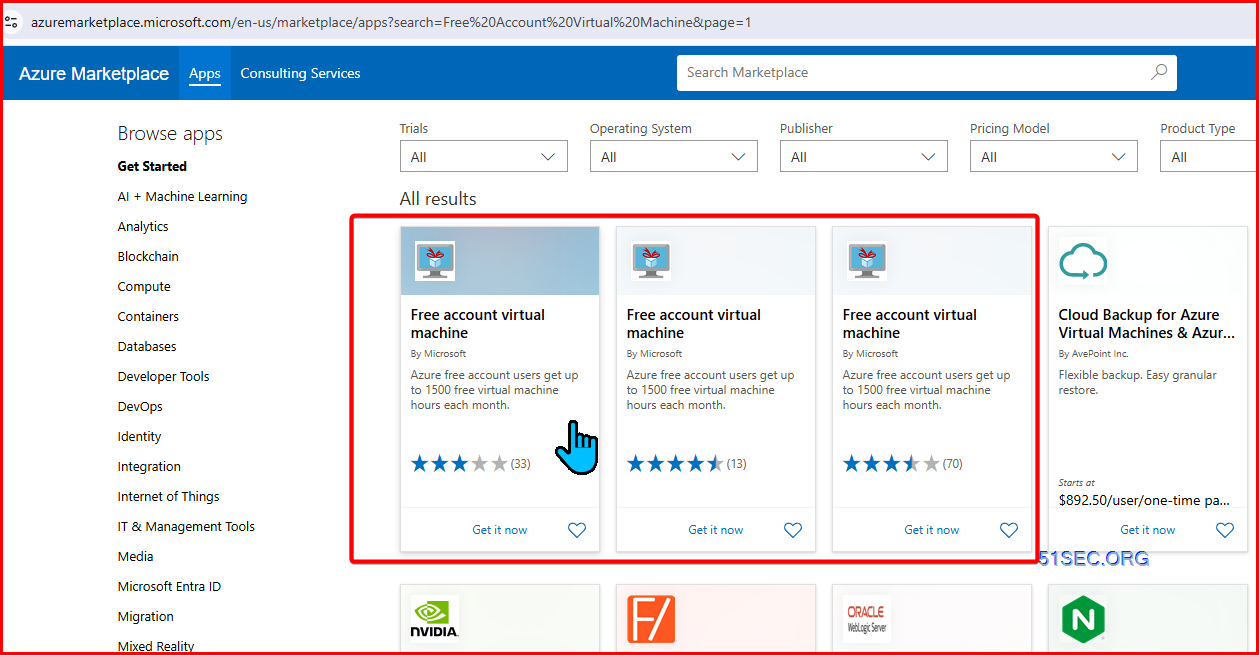This screenshot has width=1259, height=655.
Task: Click the Azure Marketplace home link
Action: 94,73
